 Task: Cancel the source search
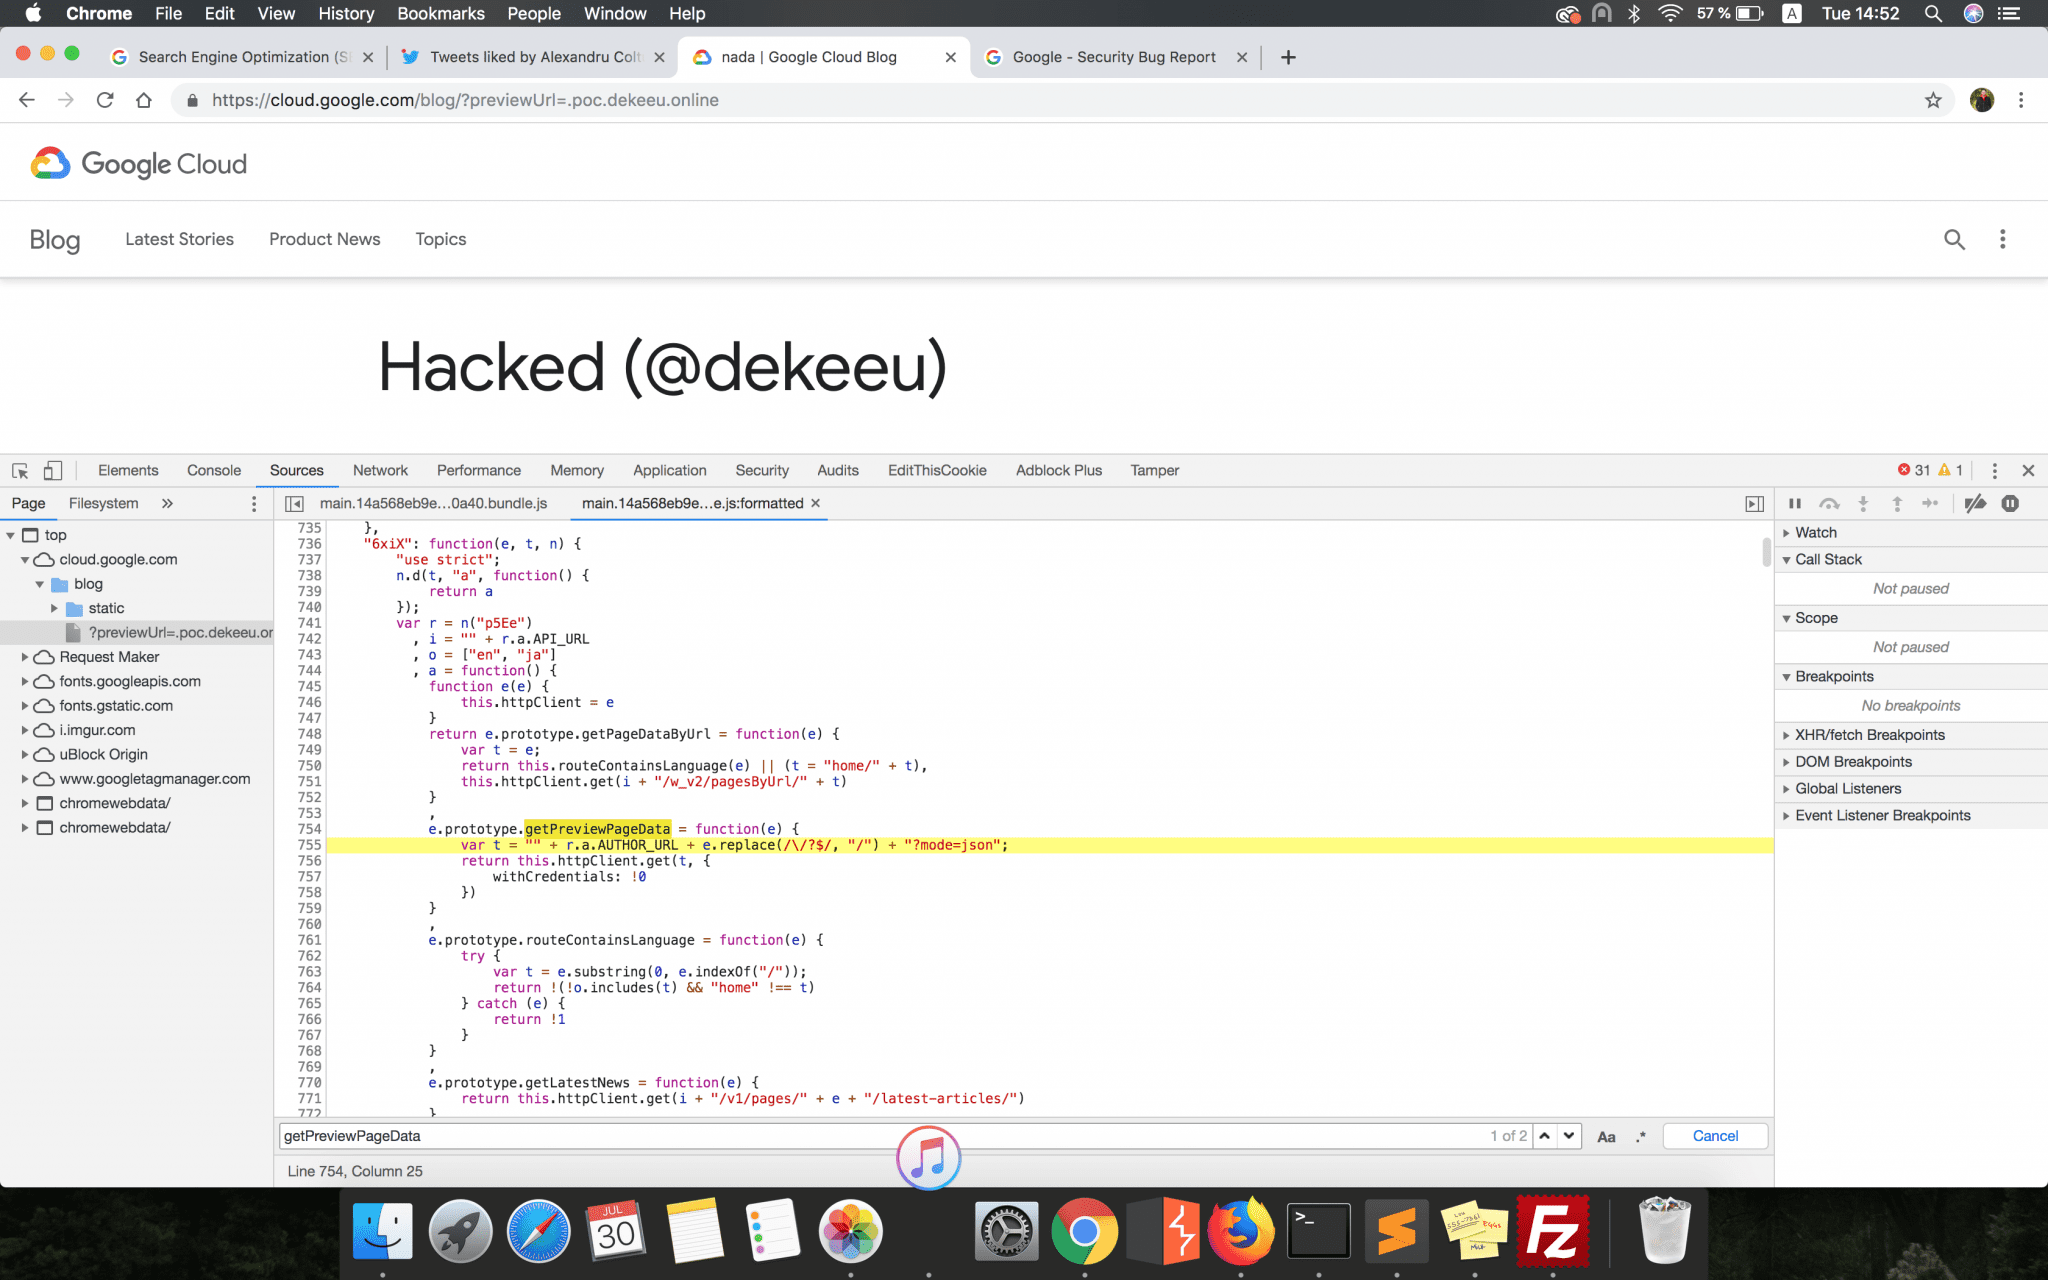(x=1715, y=1136)
